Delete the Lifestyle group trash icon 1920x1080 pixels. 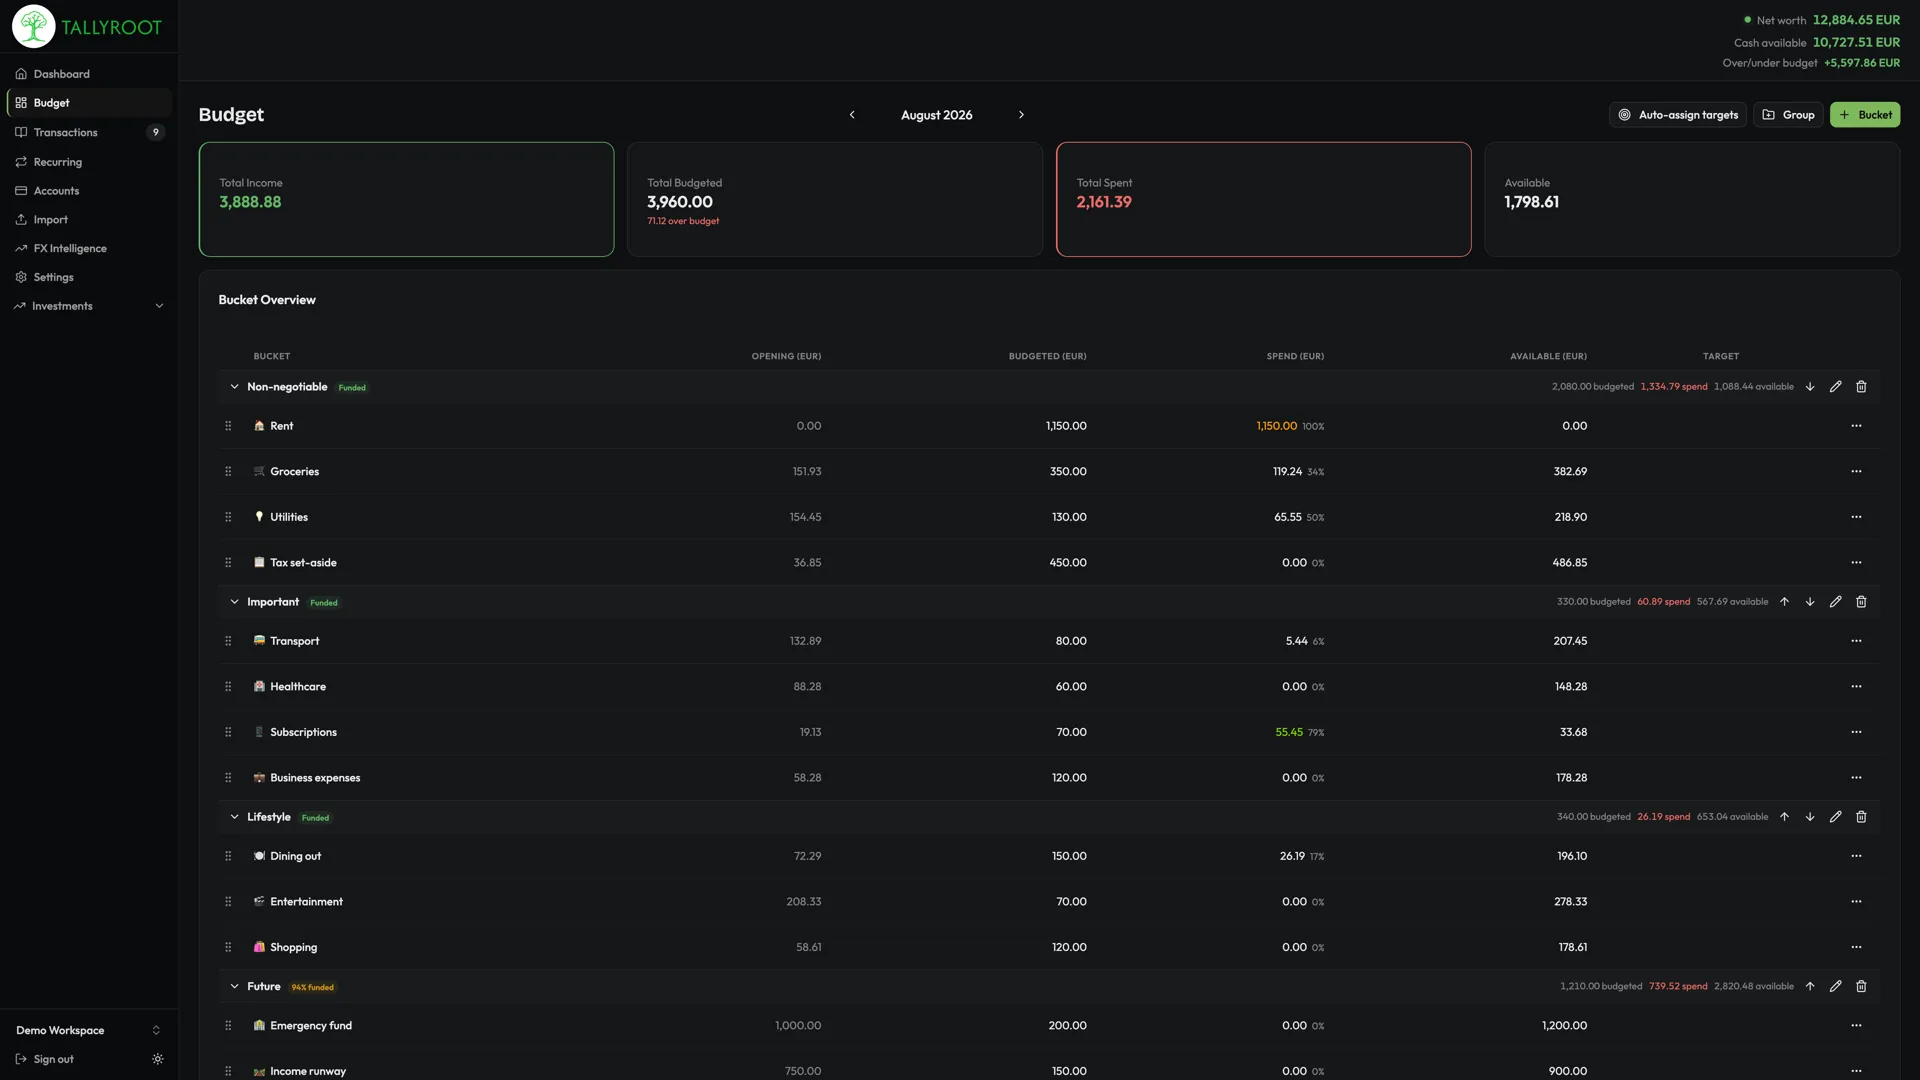1861,817
